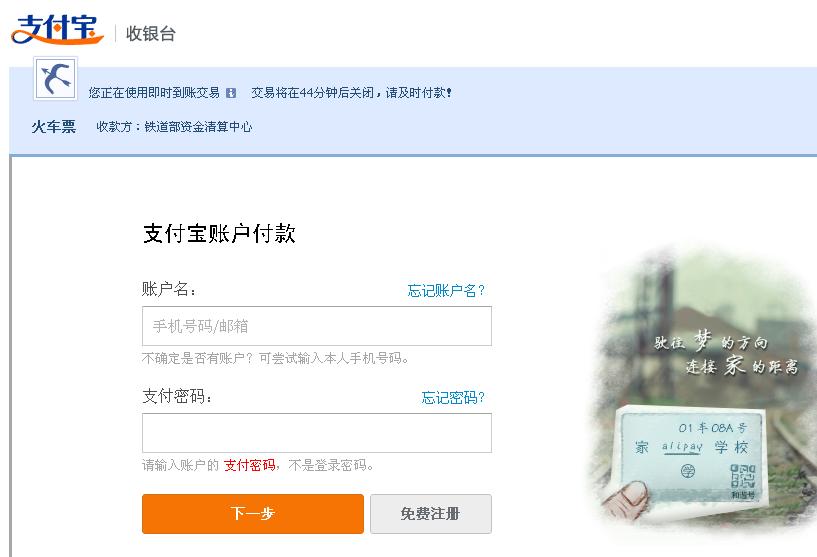This screenshot has height=557, width=817.
Task: Click the 免费注册 button
Action: (x=431, y=514)
